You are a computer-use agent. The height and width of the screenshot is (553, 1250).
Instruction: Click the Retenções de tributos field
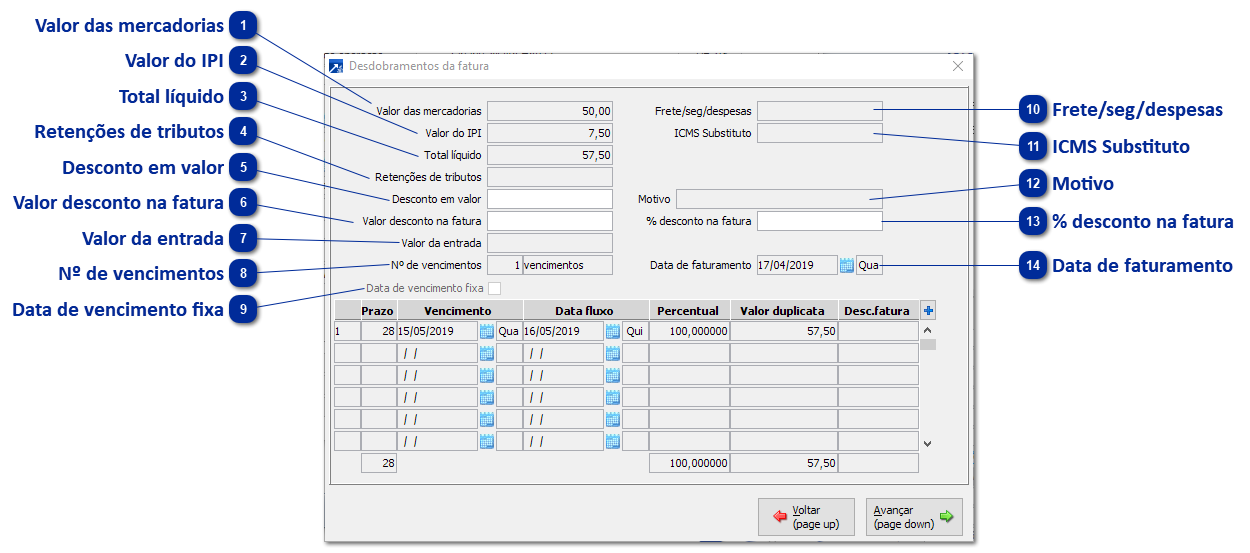(x=550, y=177)
